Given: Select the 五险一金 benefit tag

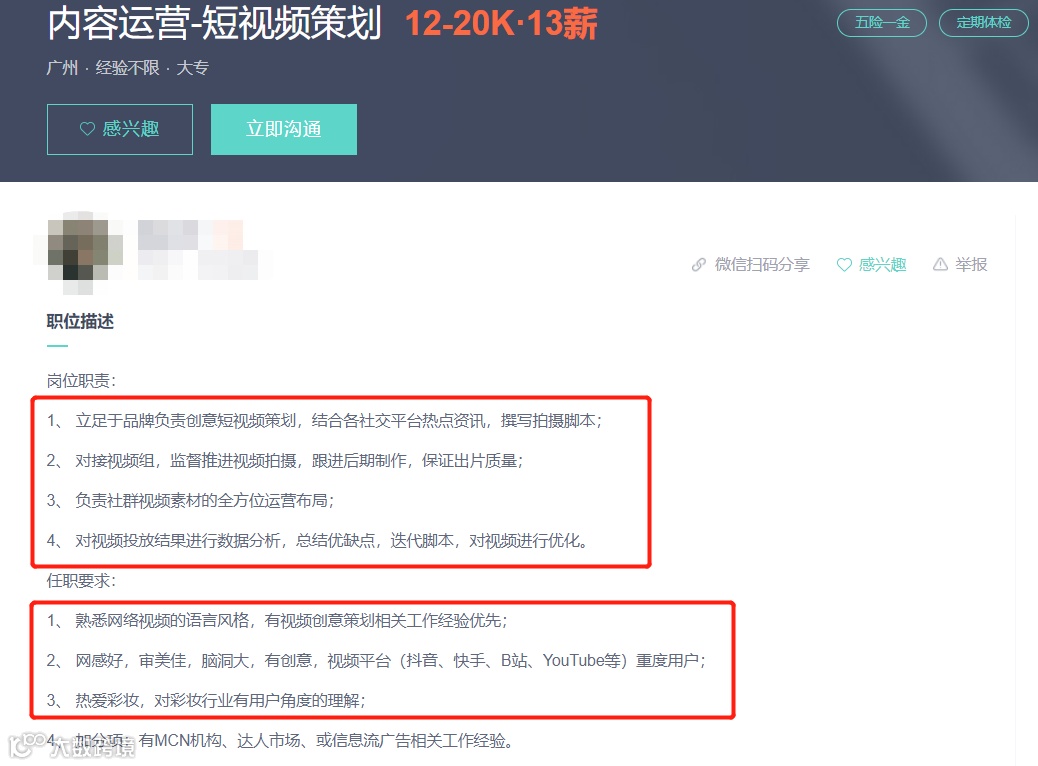Looking at the screenshot, I should (881, 22).
